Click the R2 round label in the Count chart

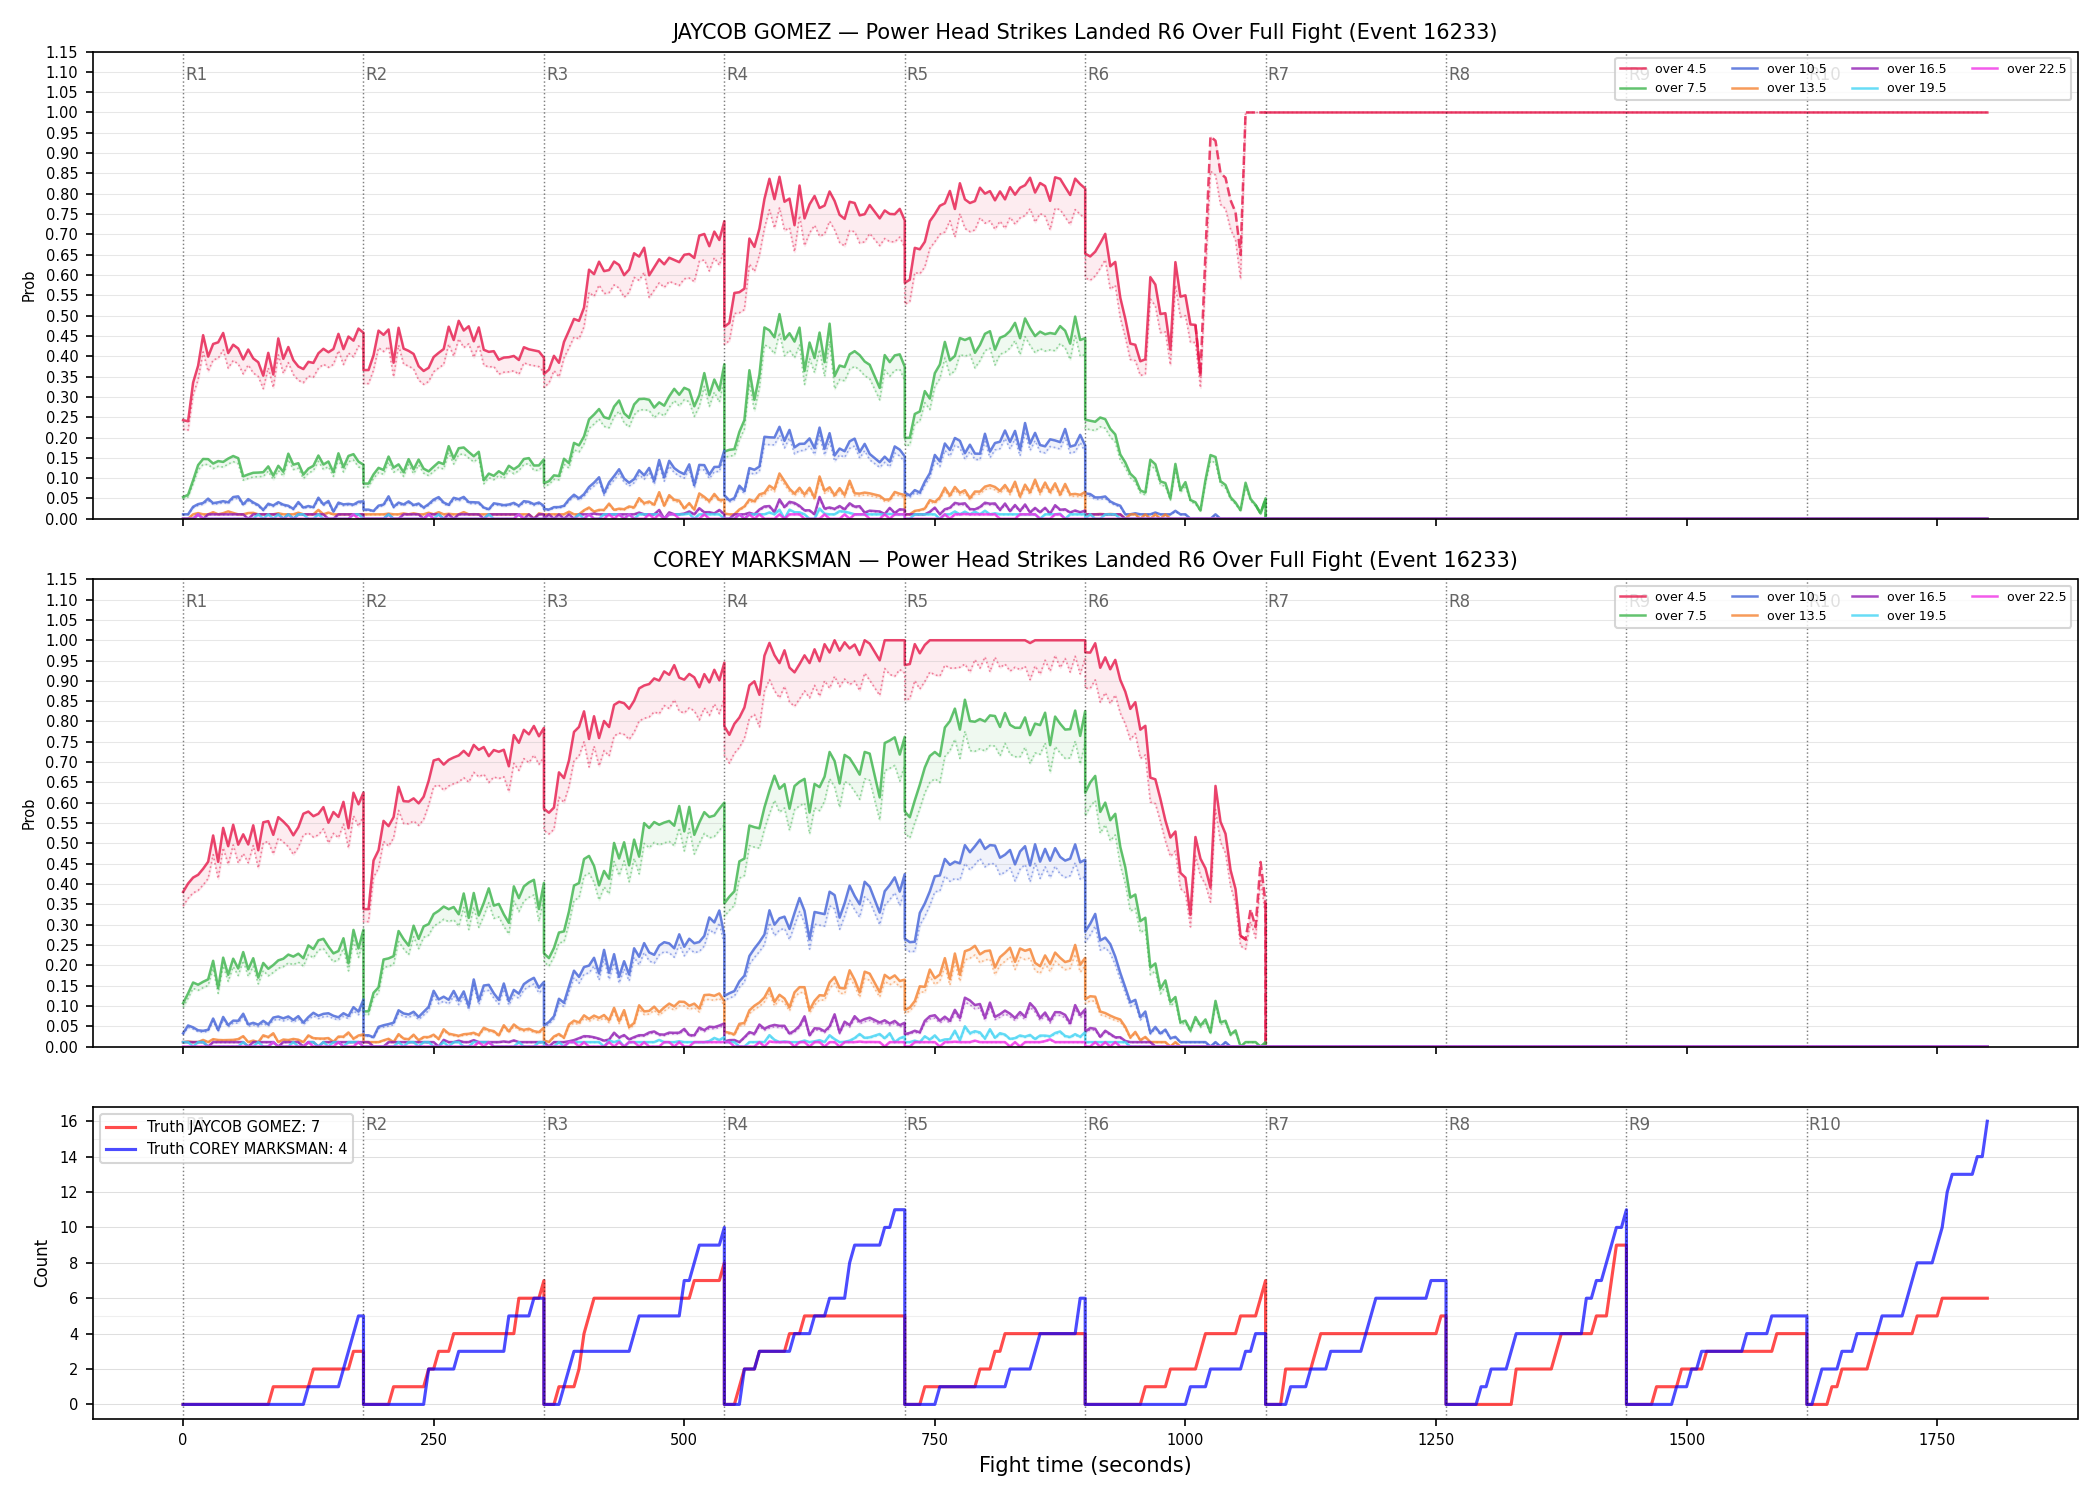[376, 1124]
